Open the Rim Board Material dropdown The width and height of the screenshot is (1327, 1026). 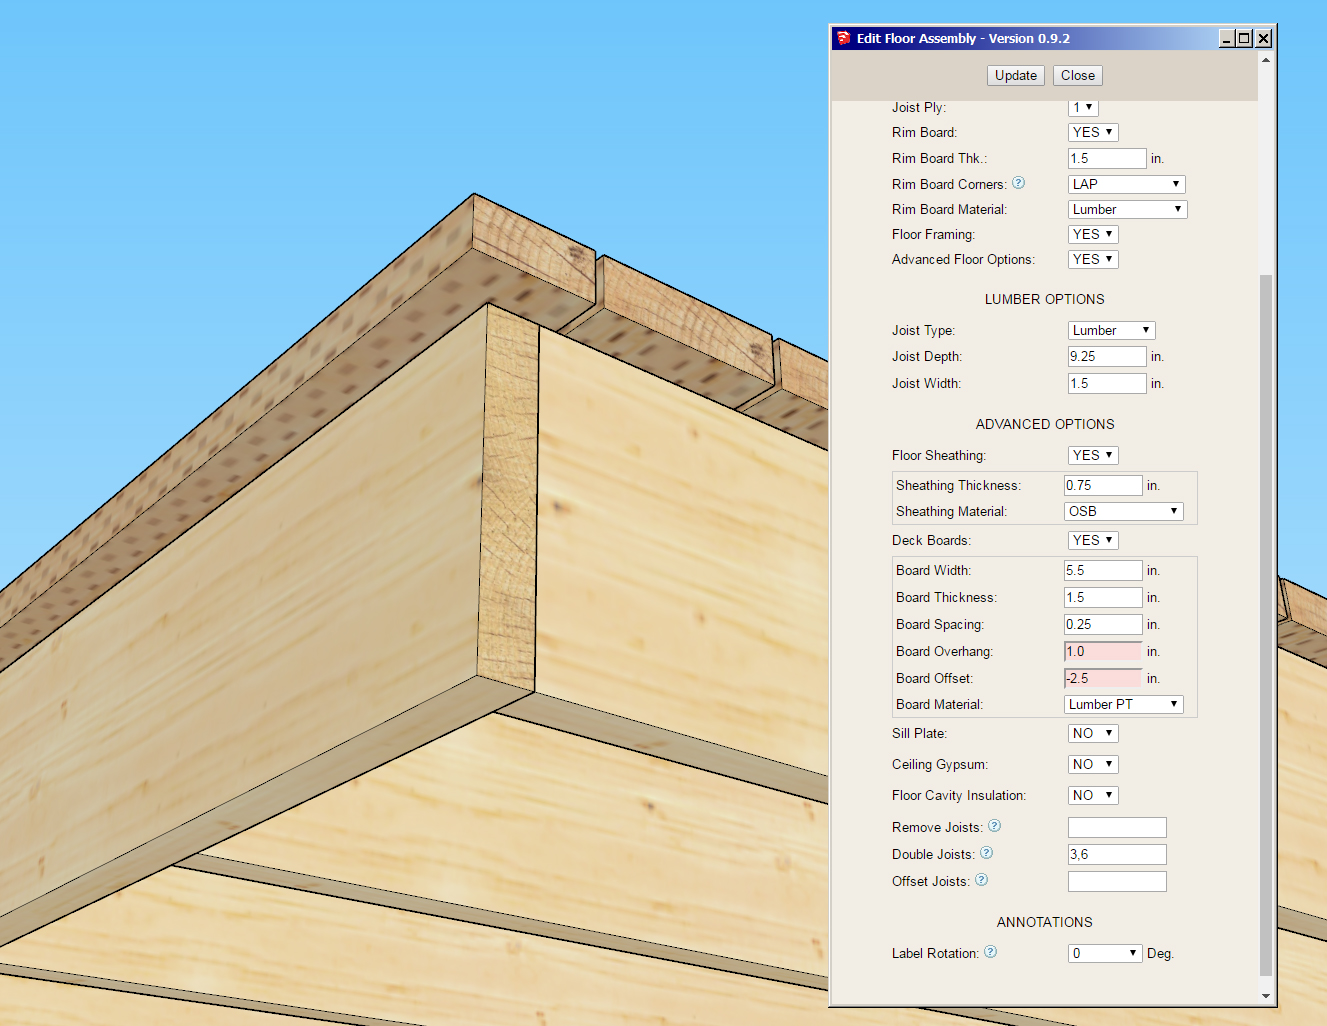(x=1127, y=209)
